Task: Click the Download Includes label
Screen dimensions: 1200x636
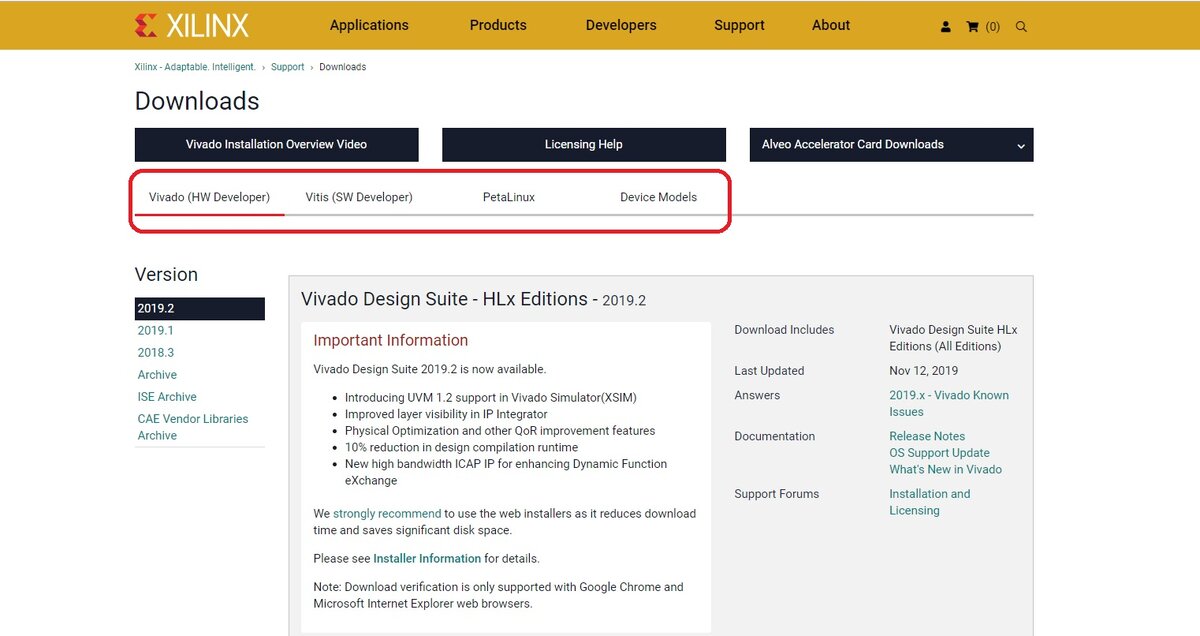Action: (x=784, y=330)
